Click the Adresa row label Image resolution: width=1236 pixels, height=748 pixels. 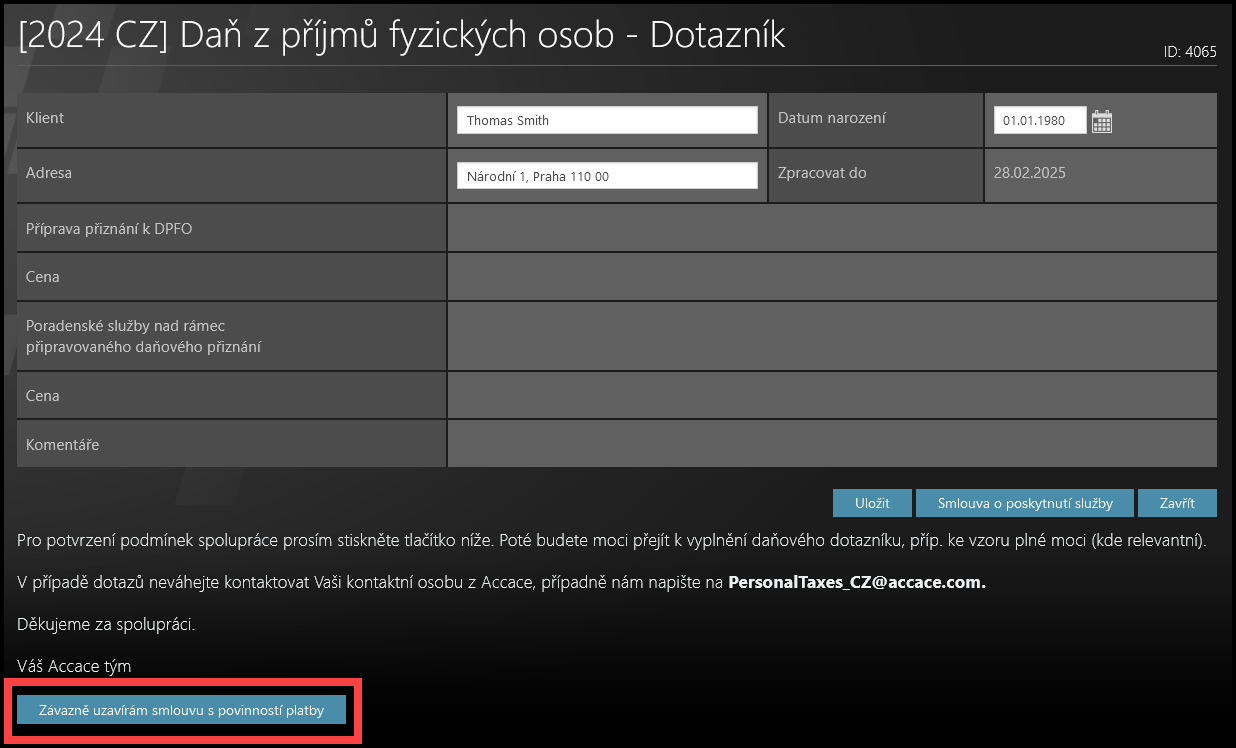tap(49, 173)
